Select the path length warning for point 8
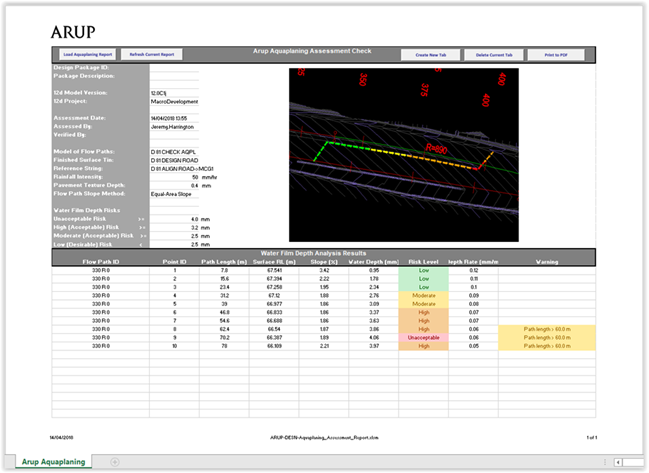649x473 pixels. tap(547, 329)
